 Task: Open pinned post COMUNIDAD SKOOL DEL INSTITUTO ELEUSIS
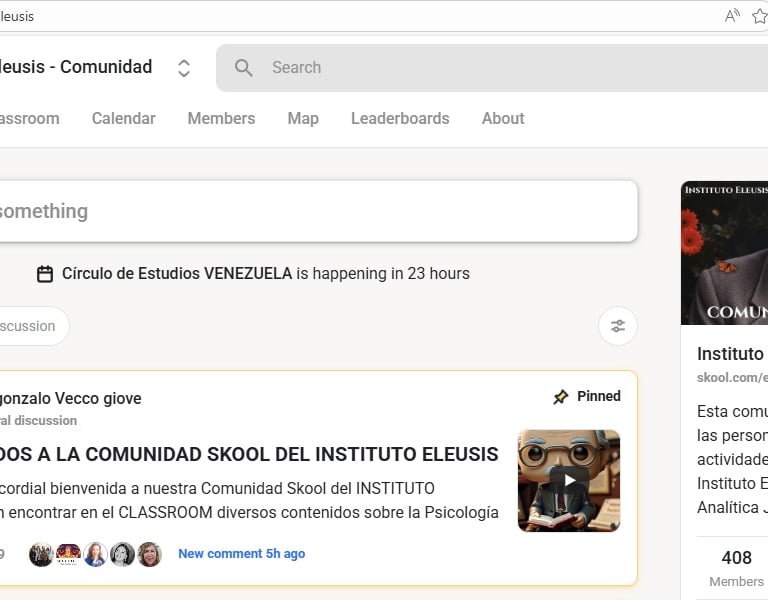point(249,455)
